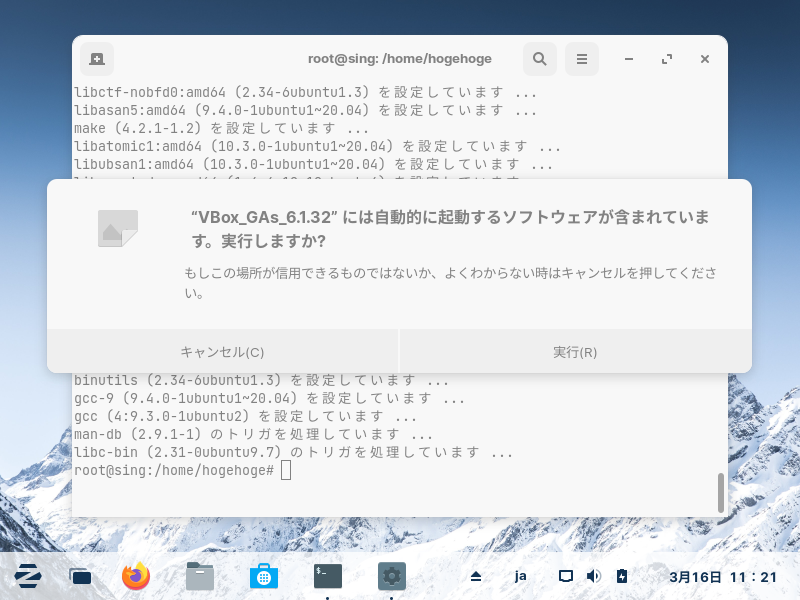Close the terminal window
Viewport: 800px width, 600px height.
pos(705,59)
